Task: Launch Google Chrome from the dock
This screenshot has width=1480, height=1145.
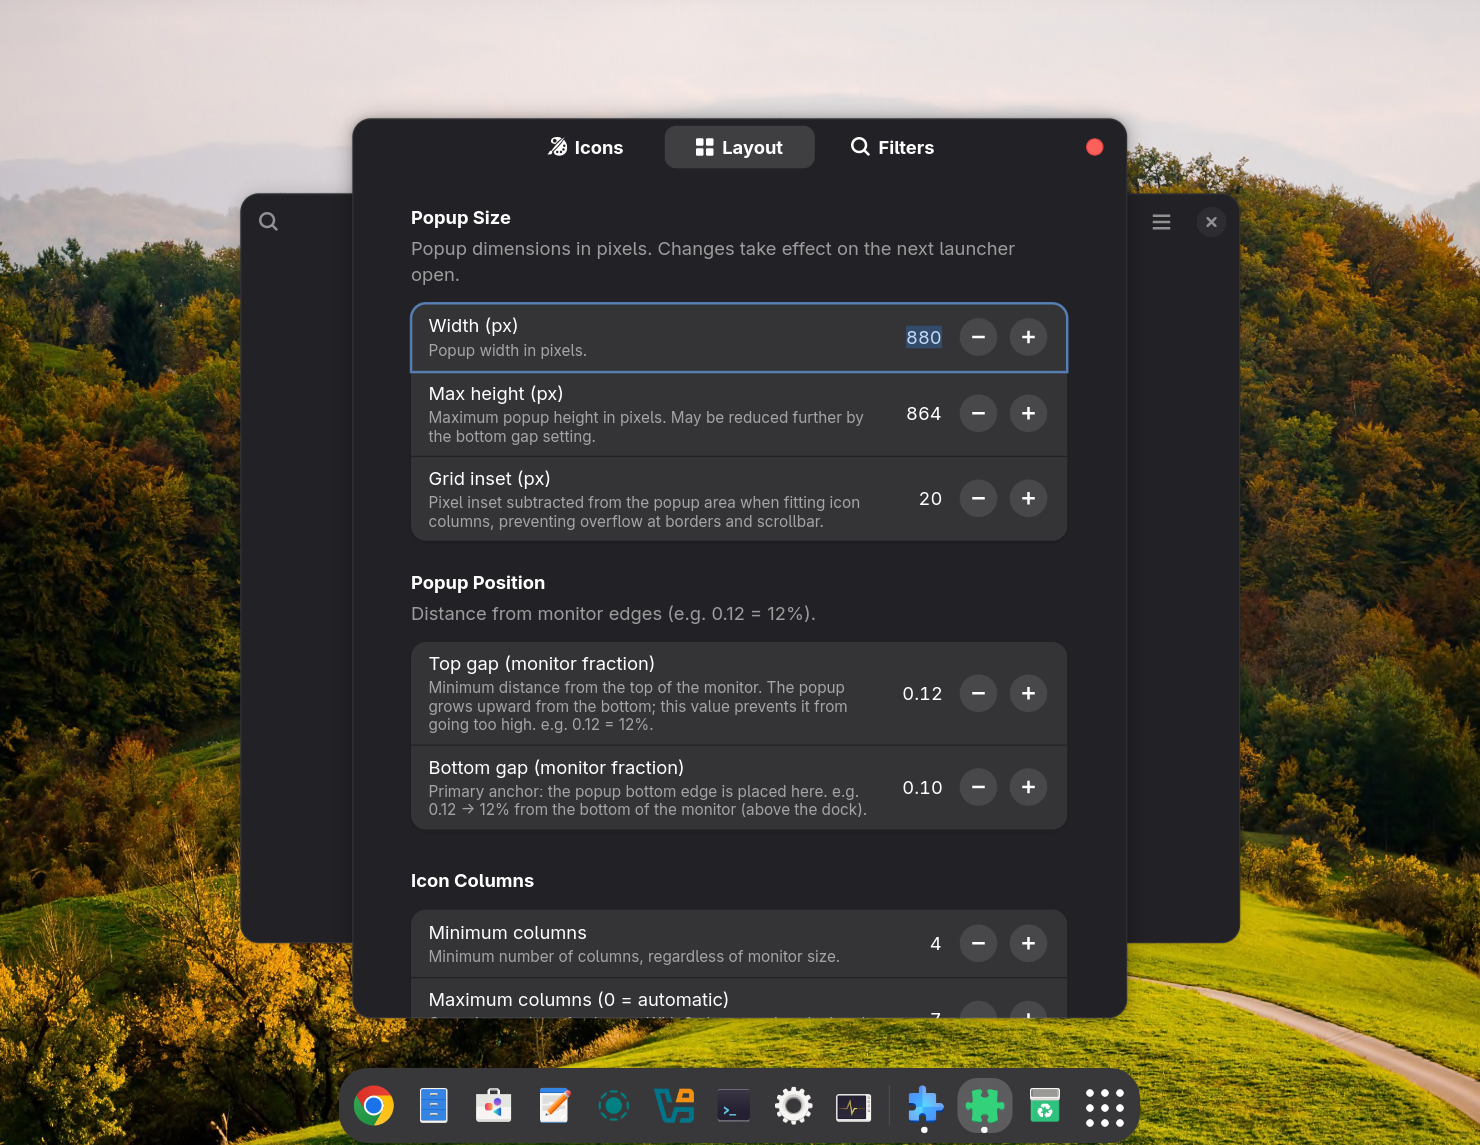Action: point(374,1106)
